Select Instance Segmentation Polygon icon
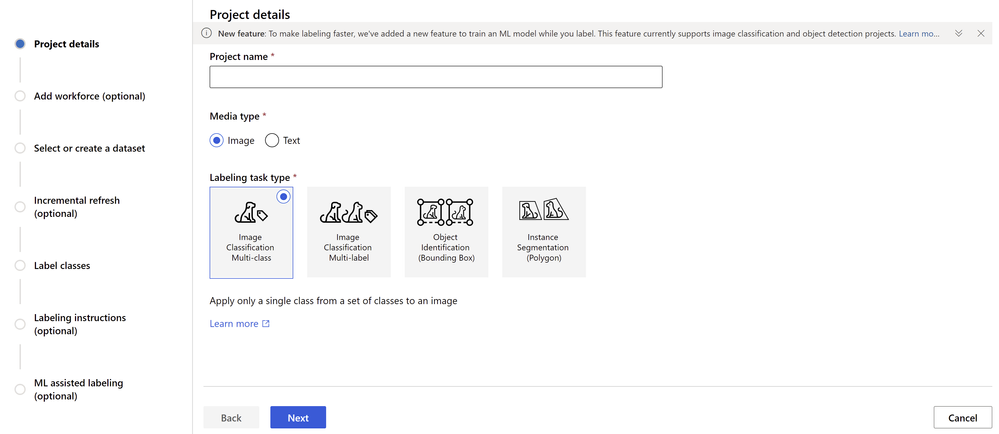 (543, 210)
